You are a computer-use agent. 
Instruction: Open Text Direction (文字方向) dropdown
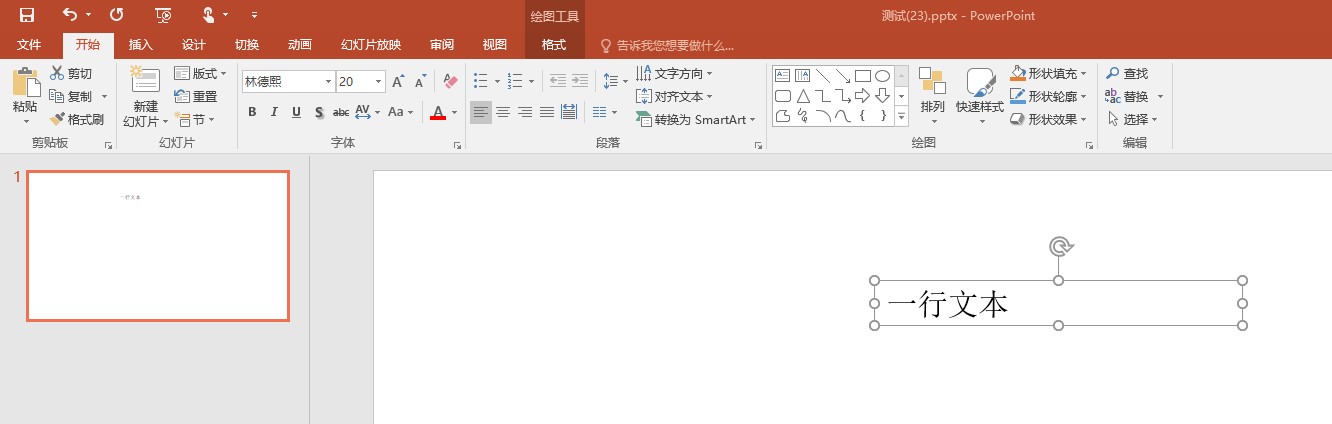point(674,74)
